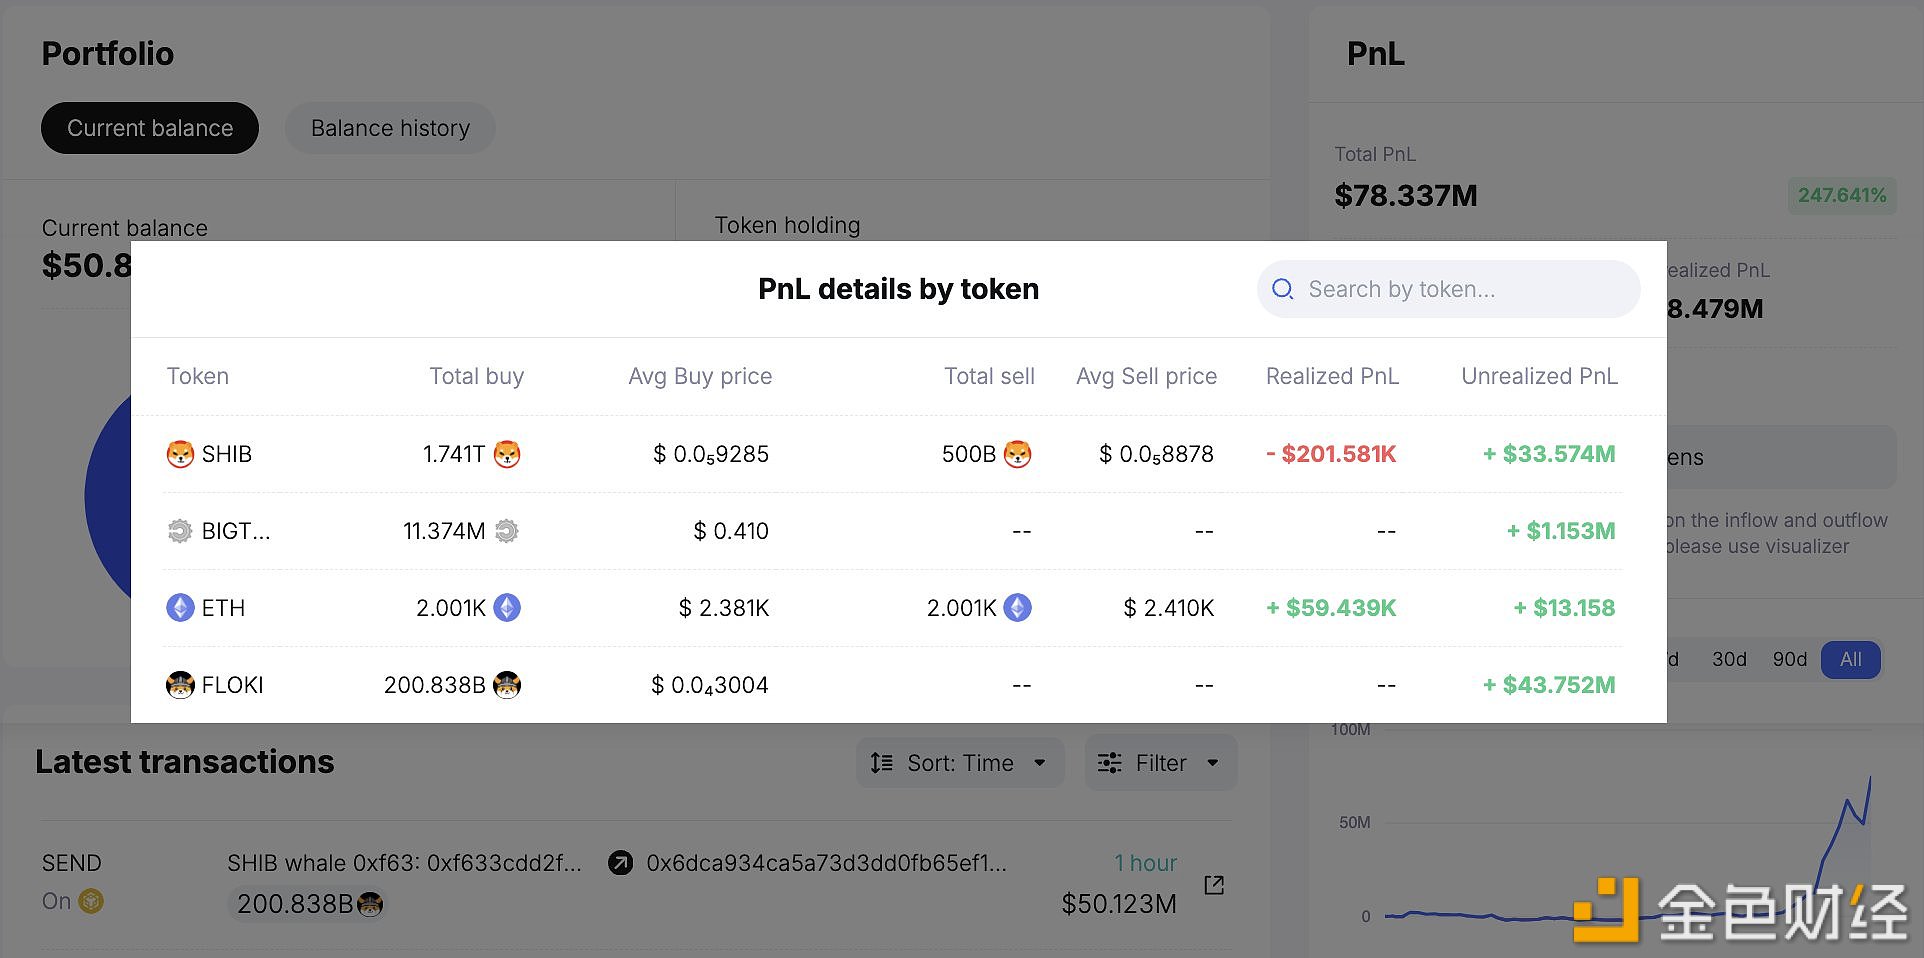
Task: Click the Unrealized PnL column header
Action: [1539, 376]
